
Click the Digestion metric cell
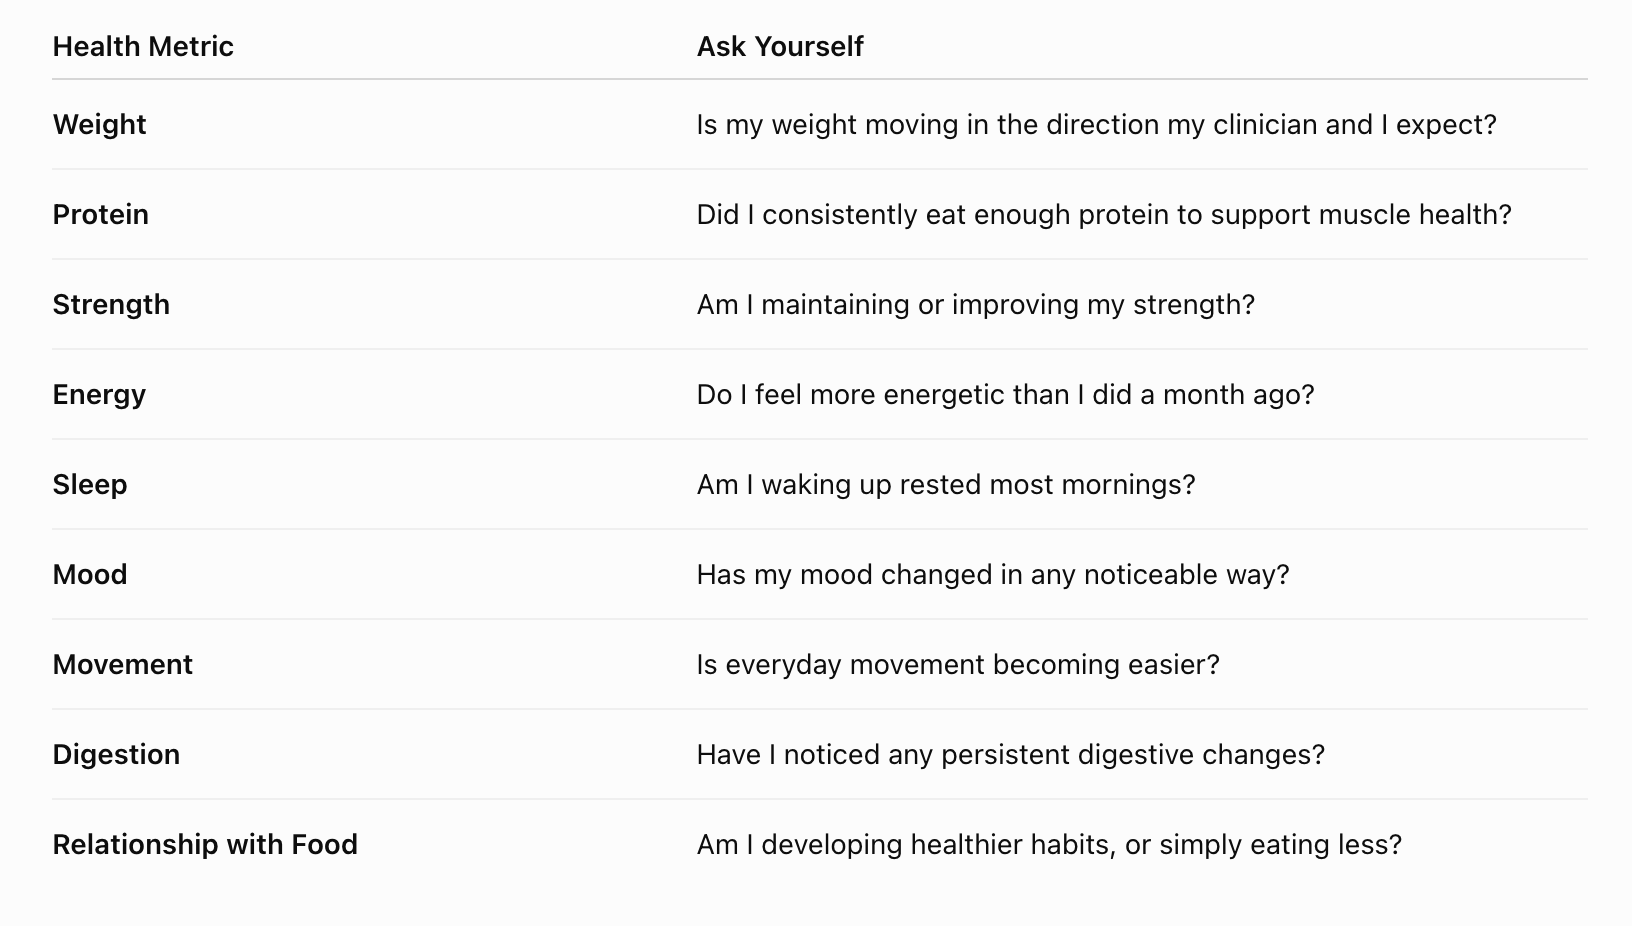pos(116,755)
